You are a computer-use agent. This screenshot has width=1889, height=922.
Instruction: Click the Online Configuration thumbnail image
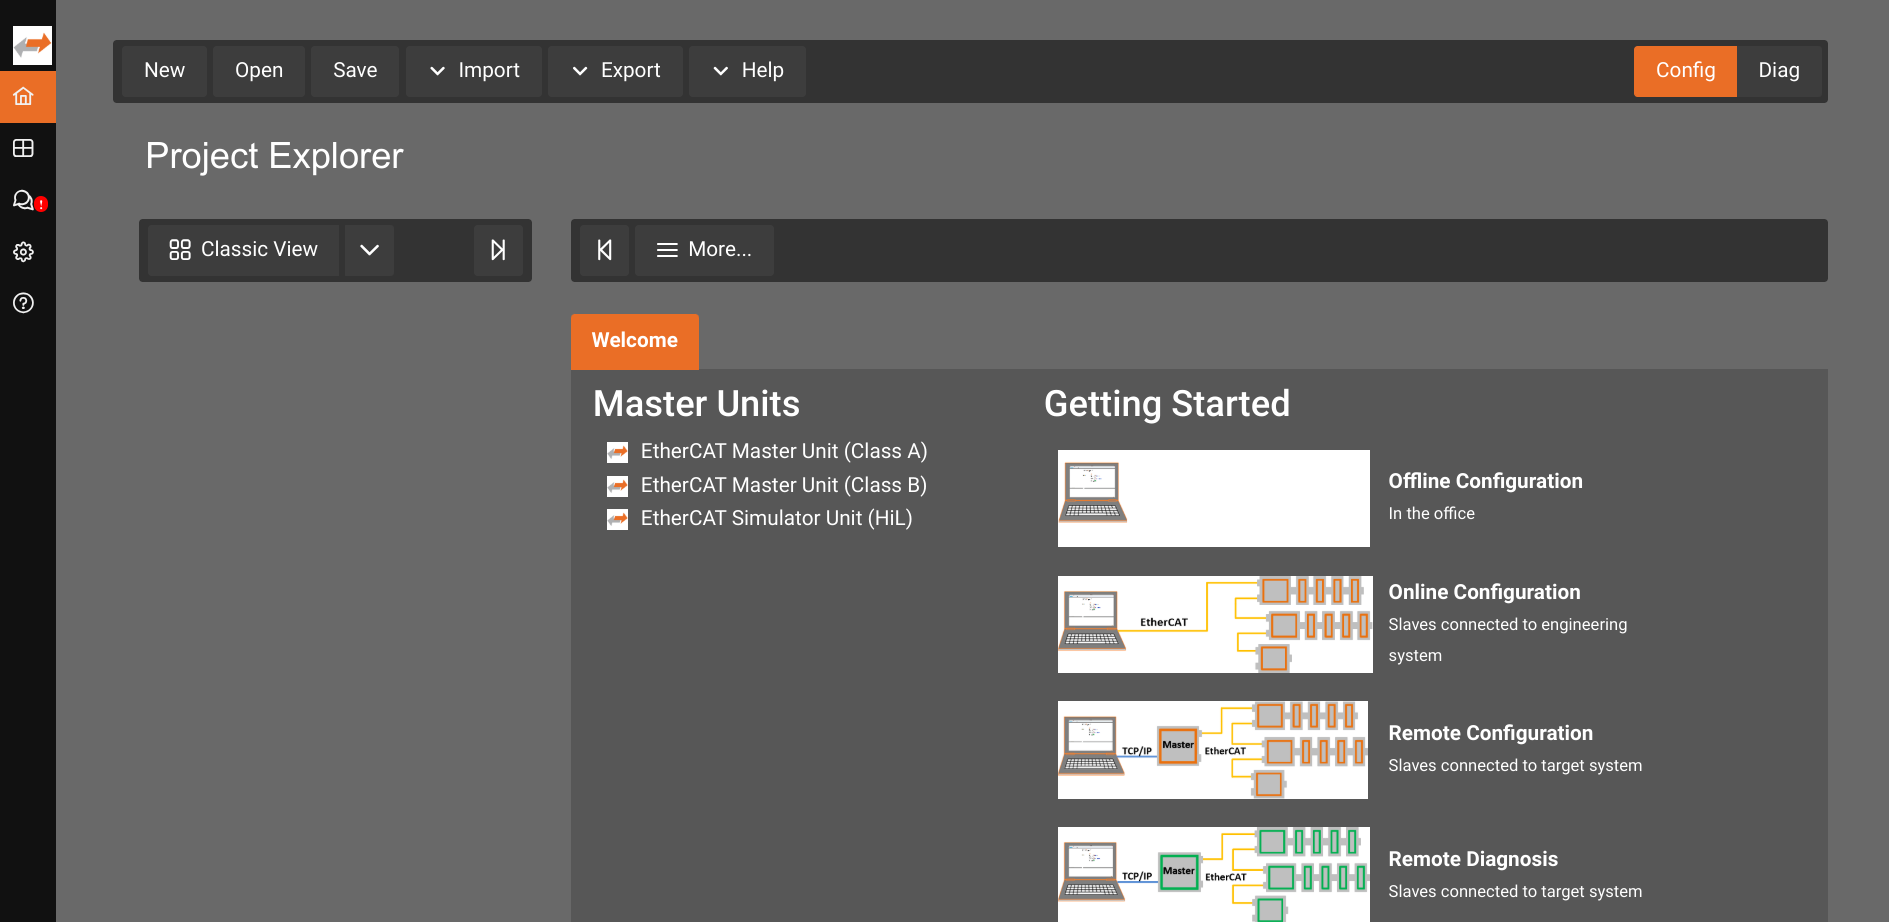point(1214,624)
